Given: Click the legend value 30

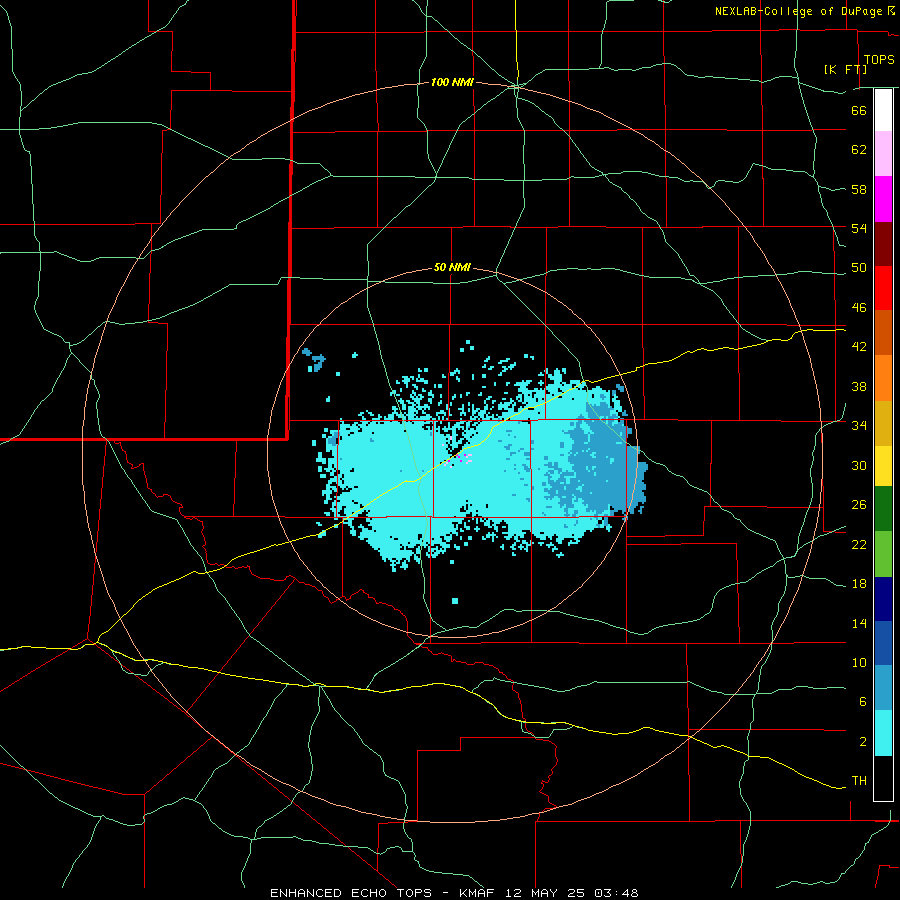Looking at the screenshot, I should click(x=859, y=465).
